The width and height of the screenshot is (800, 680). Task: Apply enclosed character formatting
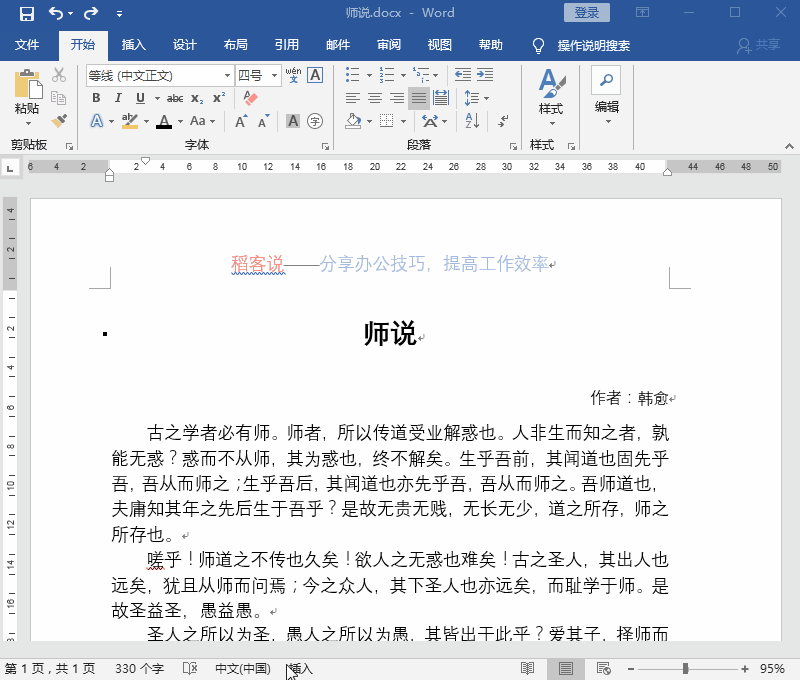[315, 121]
